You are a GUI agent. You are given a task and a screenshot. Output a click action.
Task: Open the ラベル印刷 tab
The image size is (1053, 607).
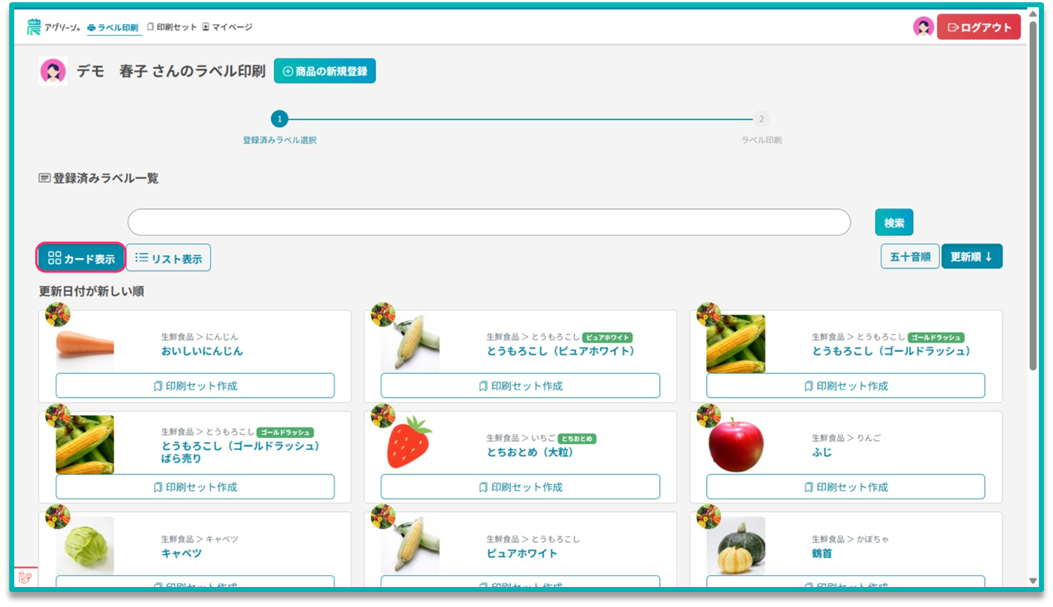pos(113,27)
